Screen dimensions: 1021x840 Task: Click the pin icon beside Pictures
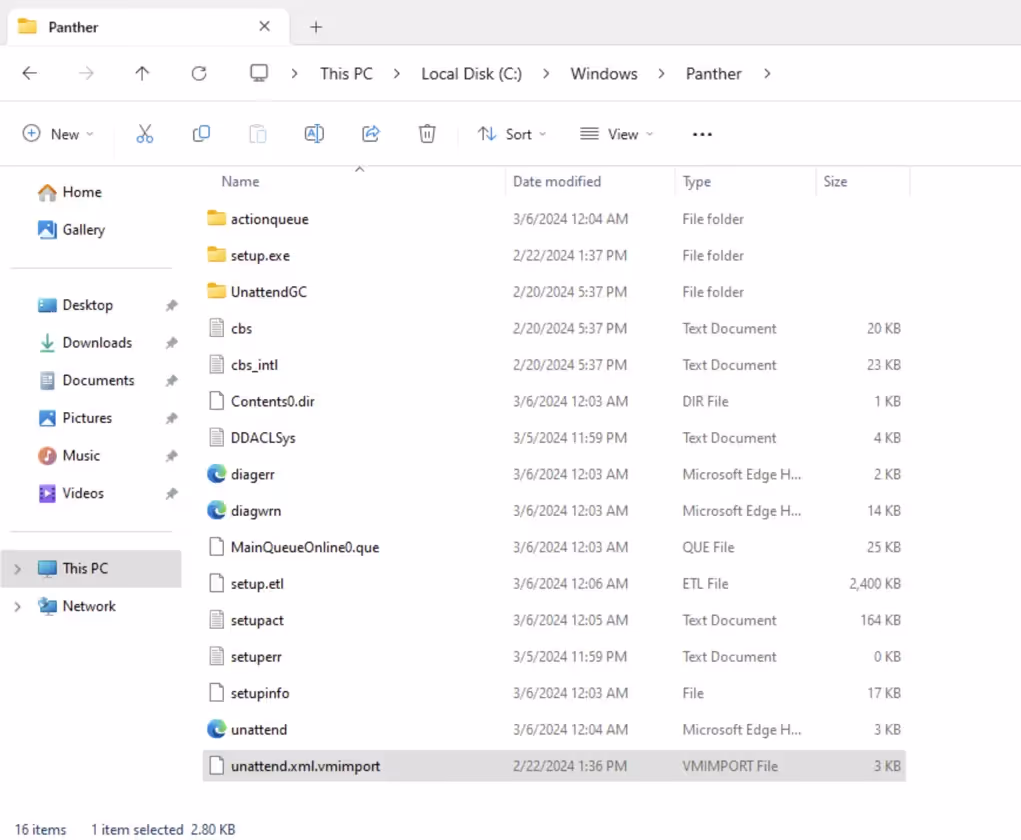click(x=171, y=418)
